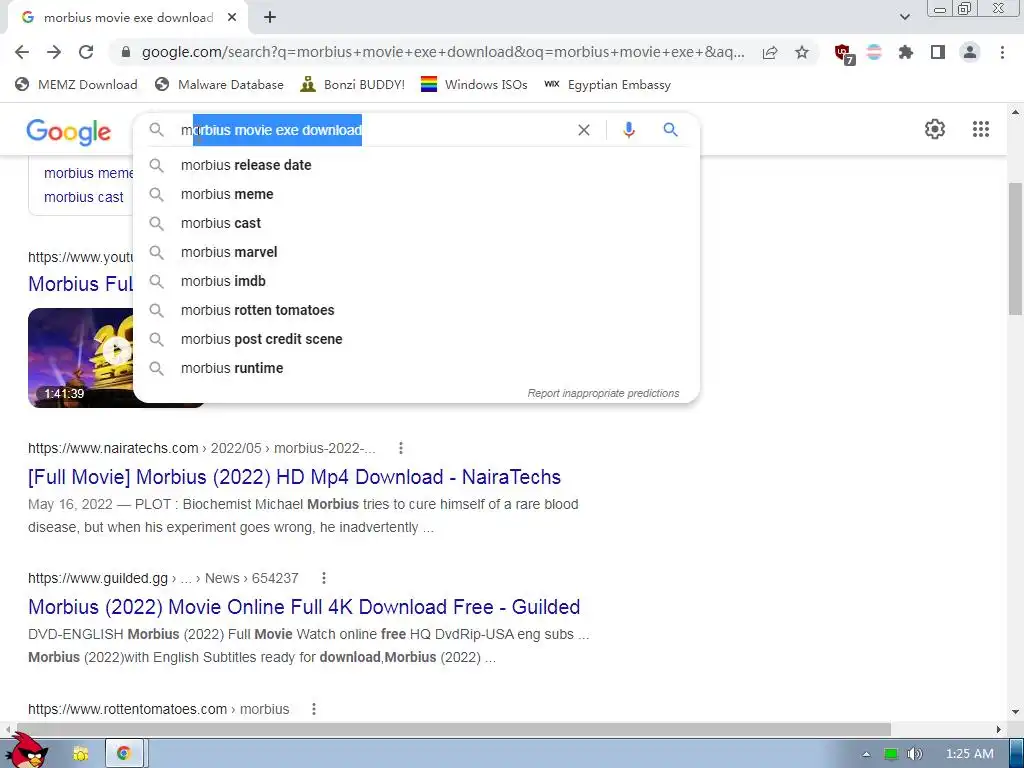1024x768 pixels.
Task: Click the vertical scrollbar down arrow
Action: [1016, 711]
